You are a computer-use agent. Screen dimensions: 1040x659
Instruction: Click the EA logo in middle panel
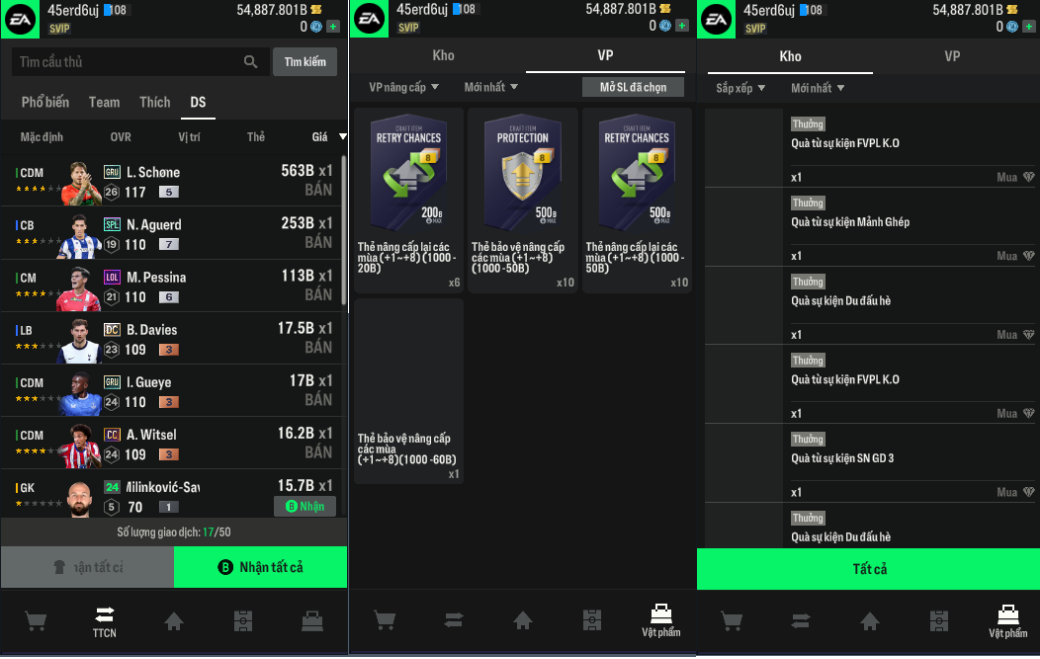[369, 19]
